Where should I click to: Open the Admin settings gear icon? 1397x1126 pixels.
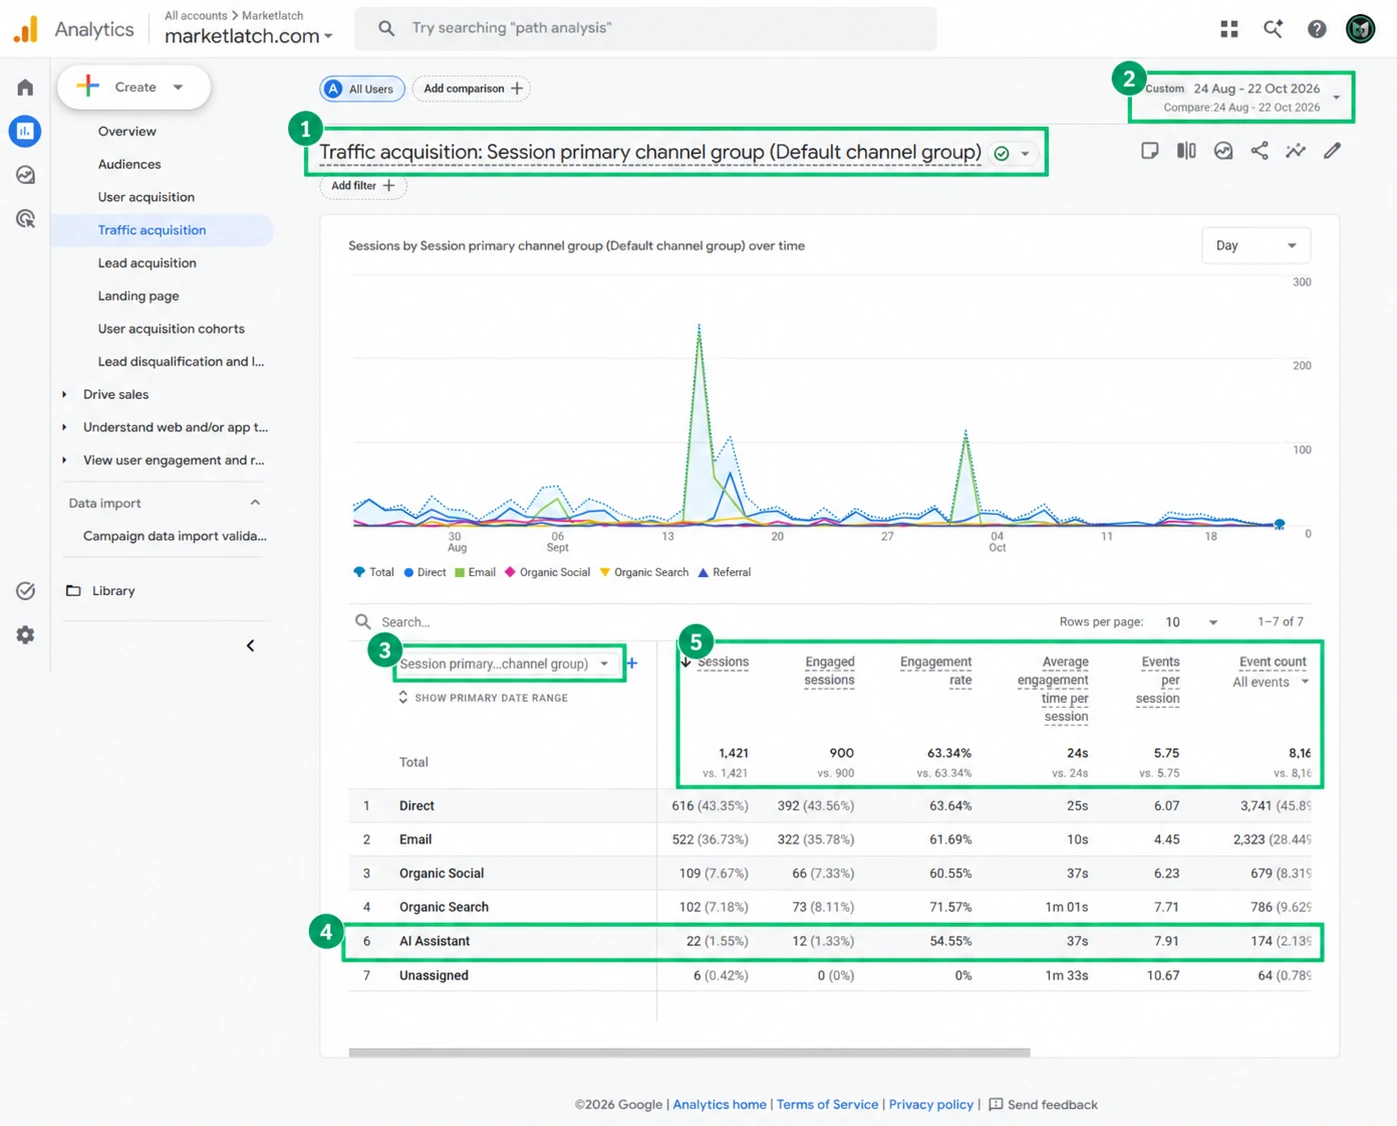[25, 635]
